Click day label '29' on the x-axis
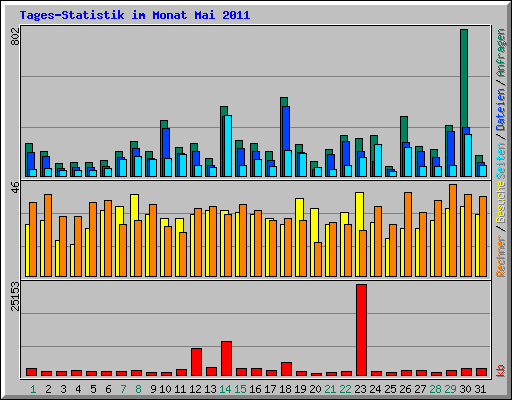Screen dimensions: 512x400 click(450, 389)
